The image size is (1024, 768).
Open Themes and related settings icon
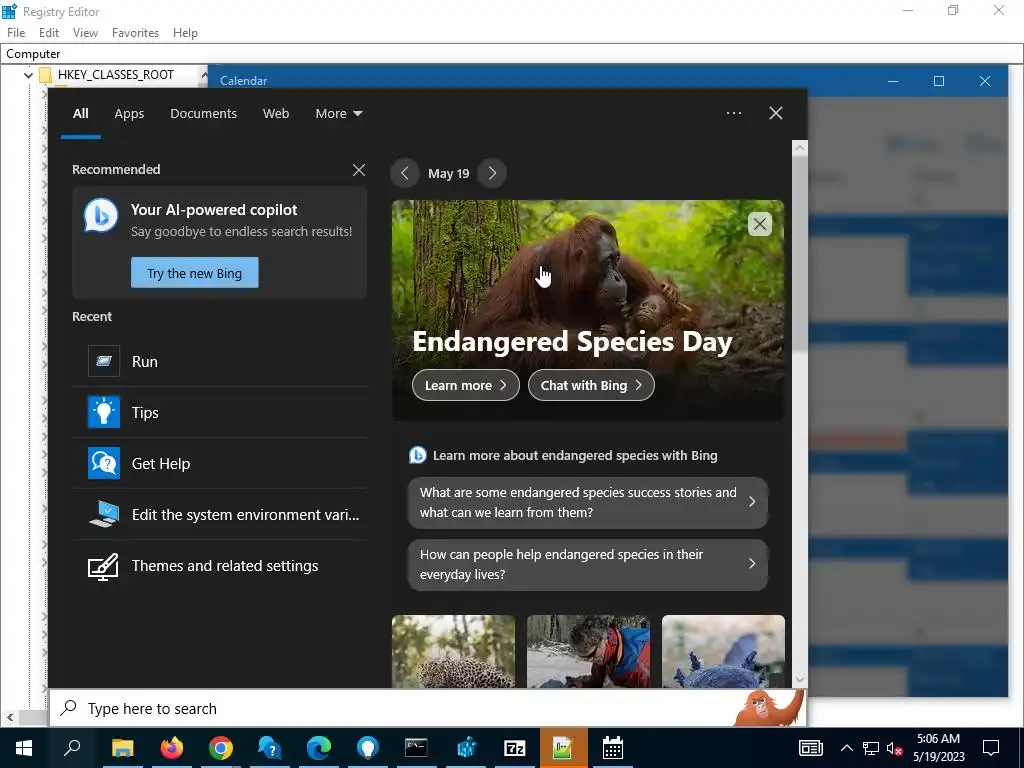tap(104, 566)
